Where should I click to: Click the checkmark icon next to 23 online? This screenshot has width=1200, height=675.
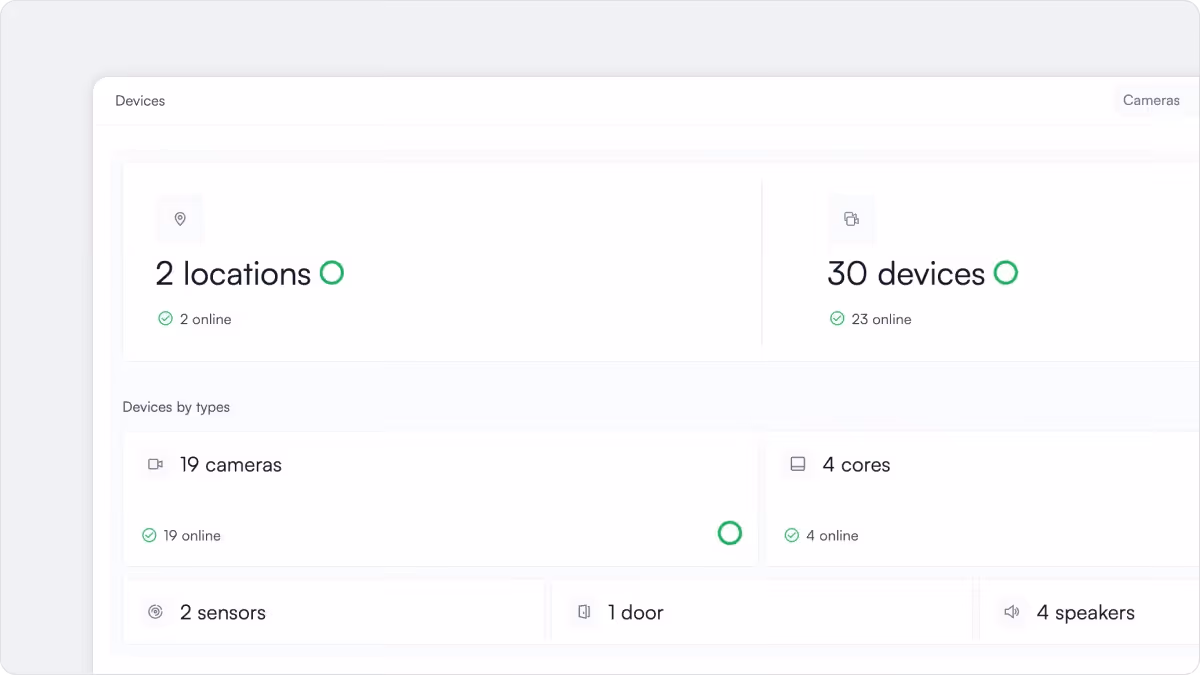click(837, 318)
